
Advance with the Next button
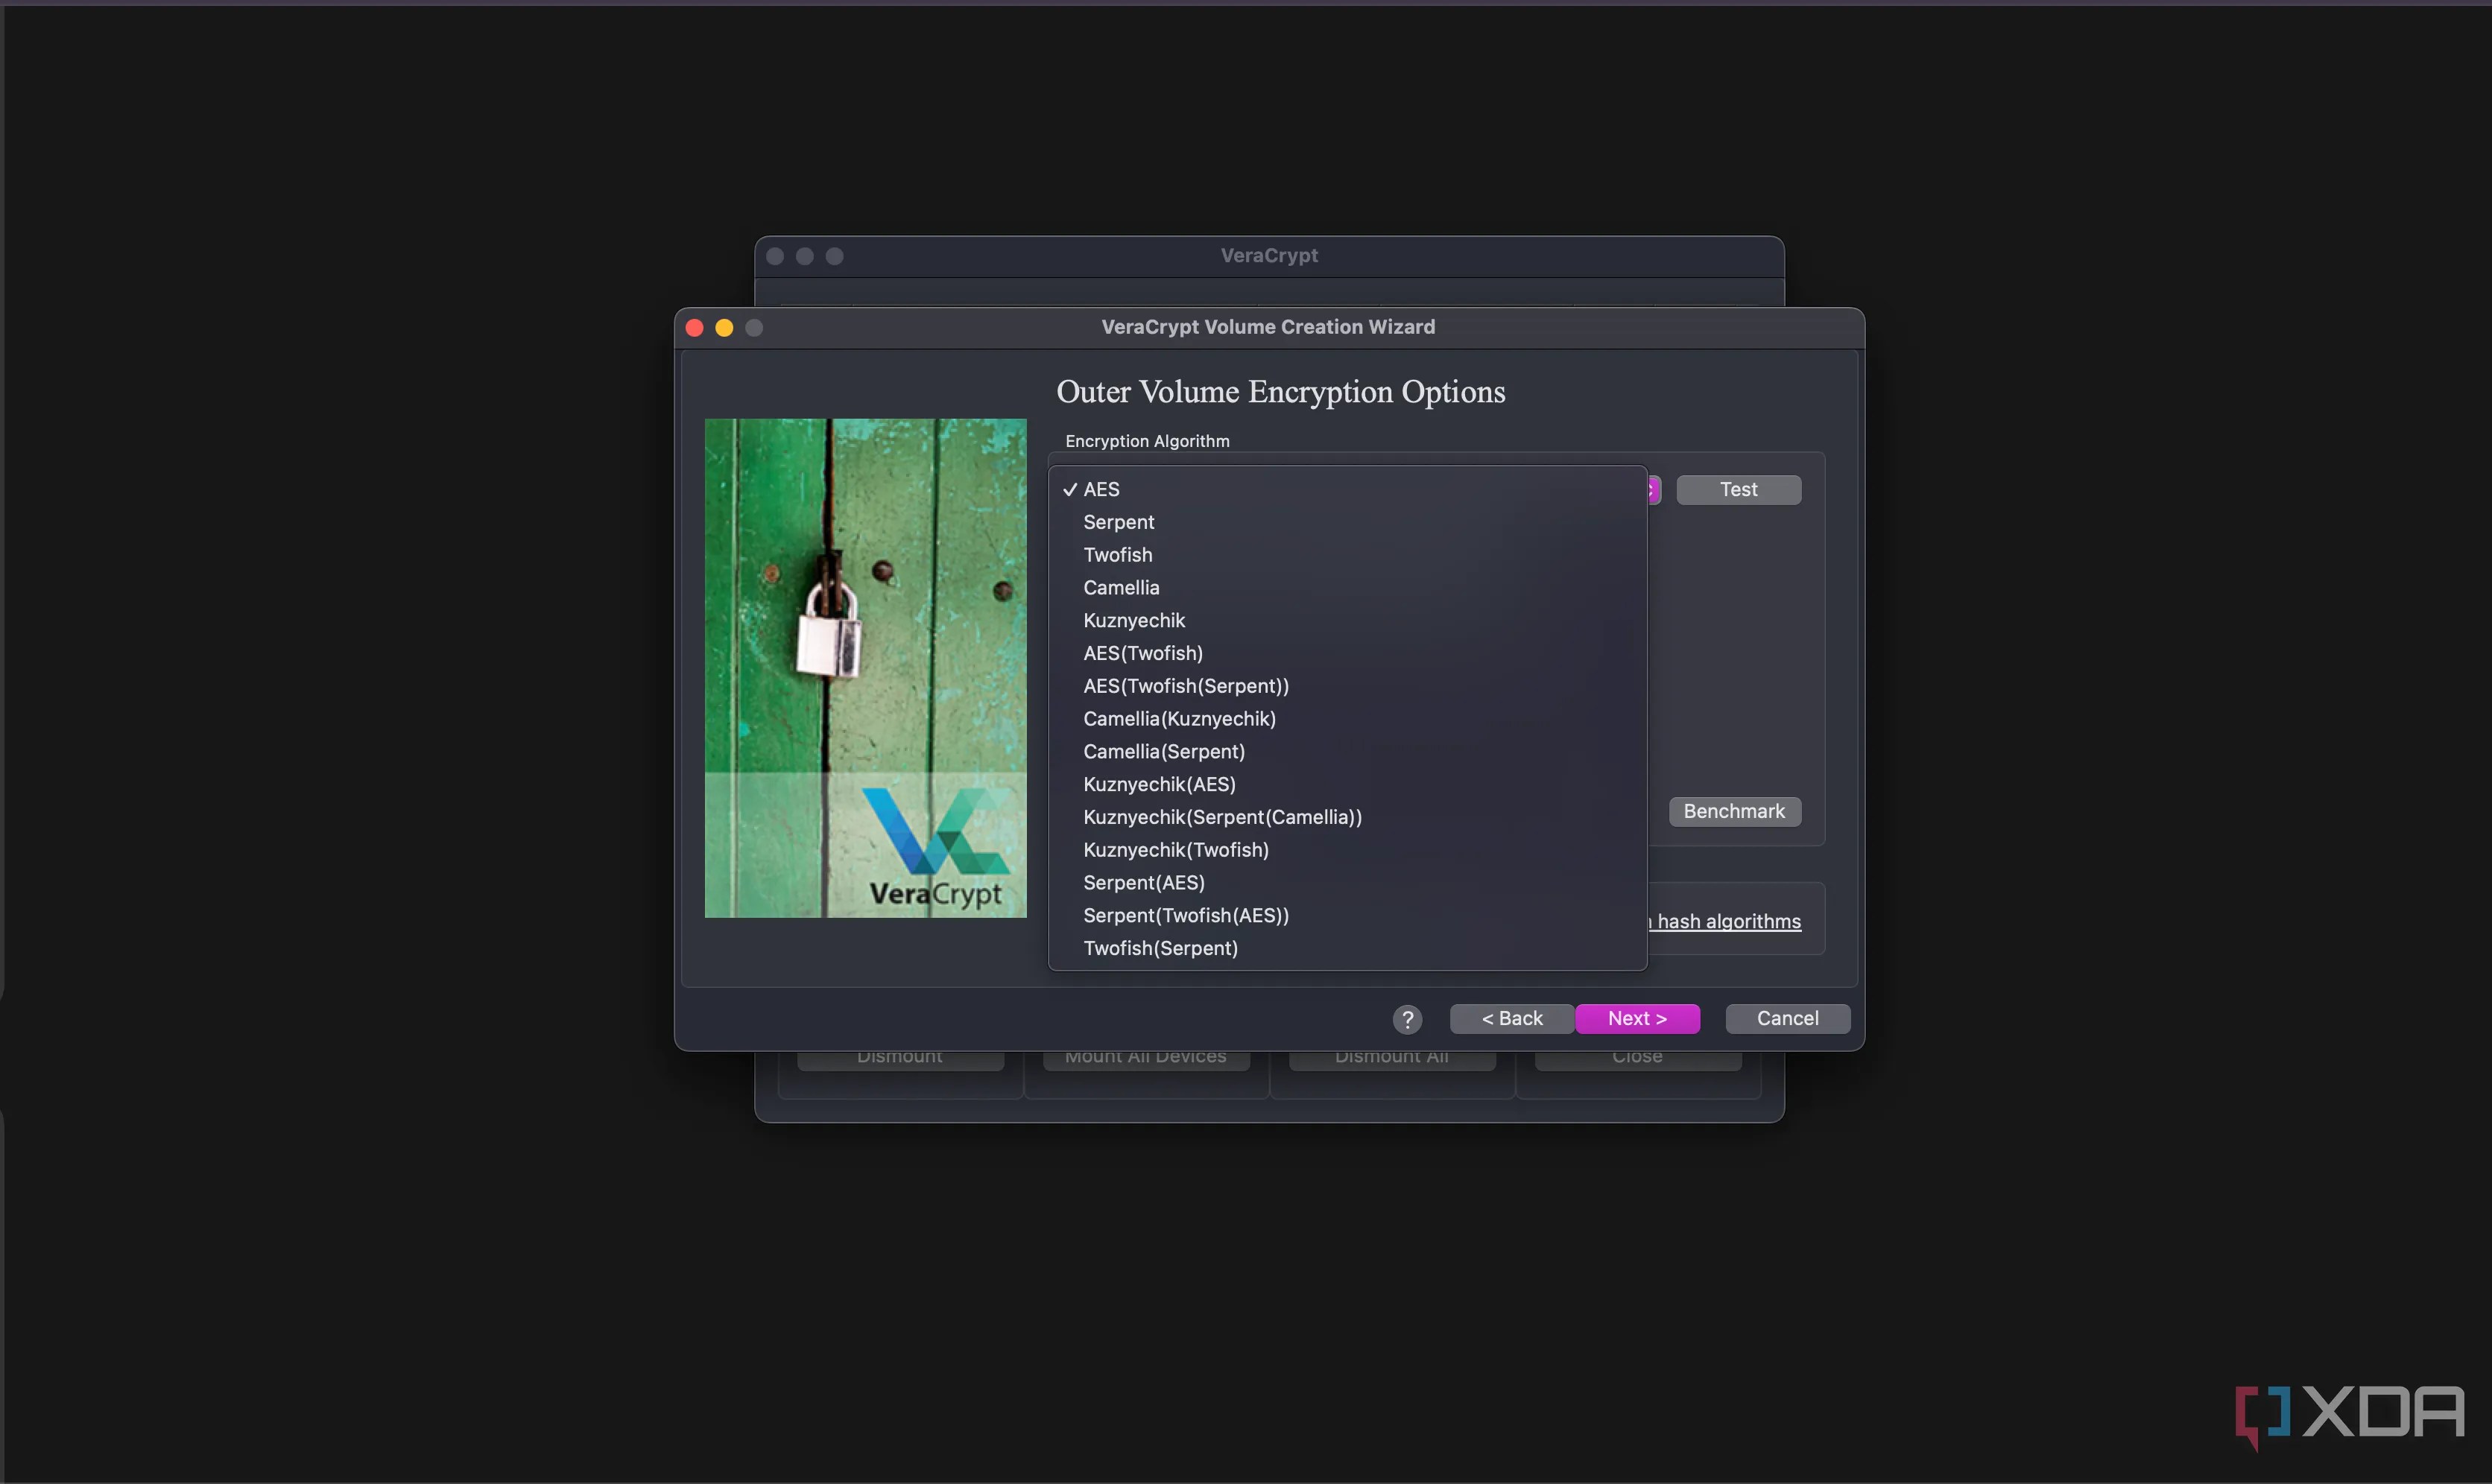1637,1018
